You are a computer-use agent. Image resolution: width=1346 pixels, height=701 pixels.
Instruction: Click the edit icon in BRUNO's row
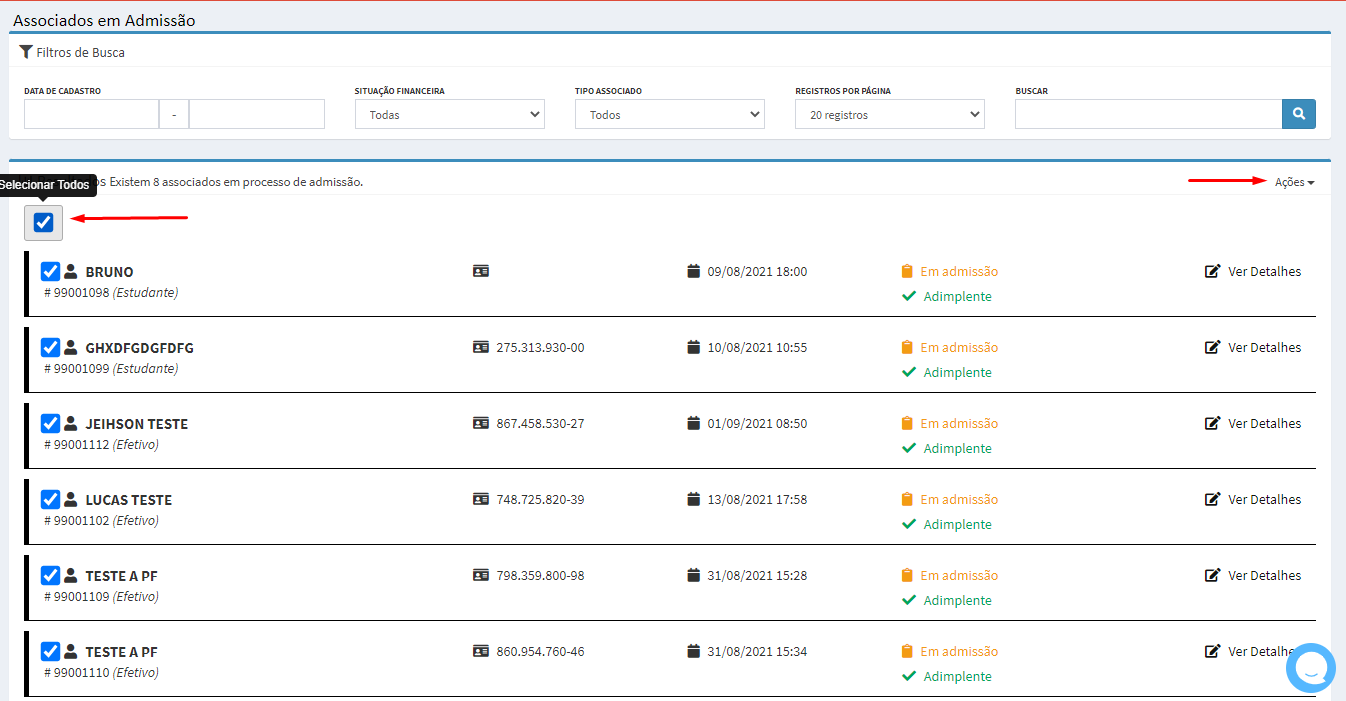click(x=1212, y=271)
